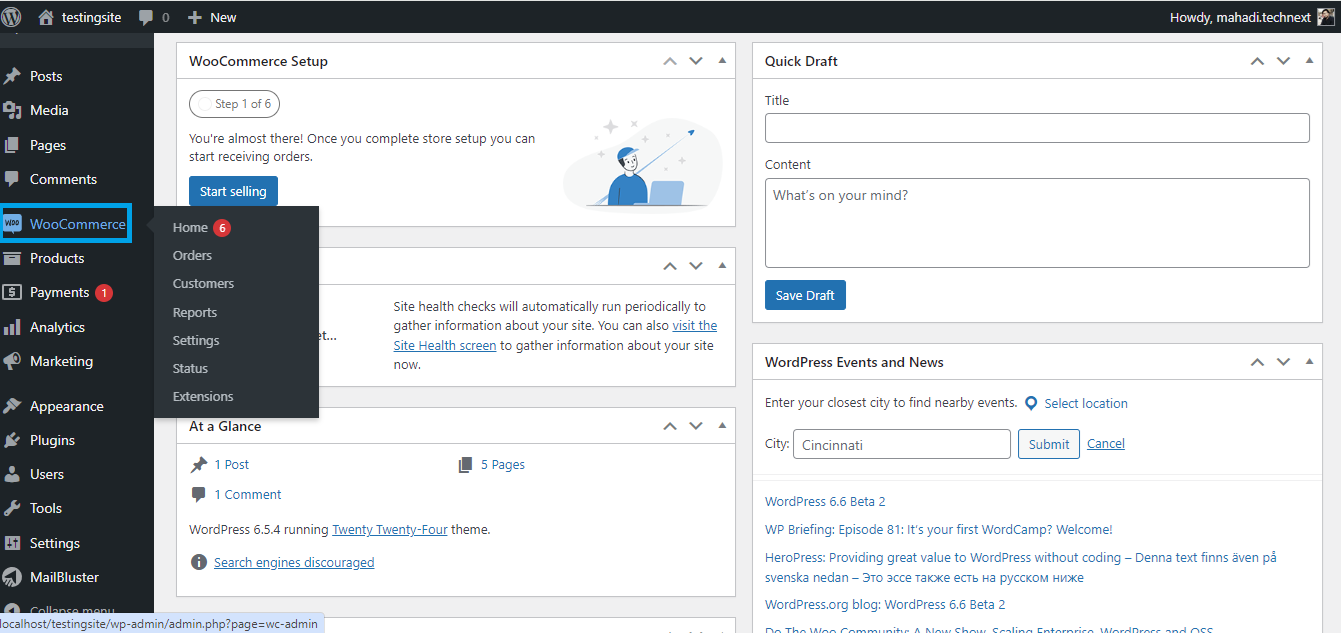Collapse the Site Health panel toggle
Image resolution: width=1341 pixels, height=633 pixels.
pos(722,266)
